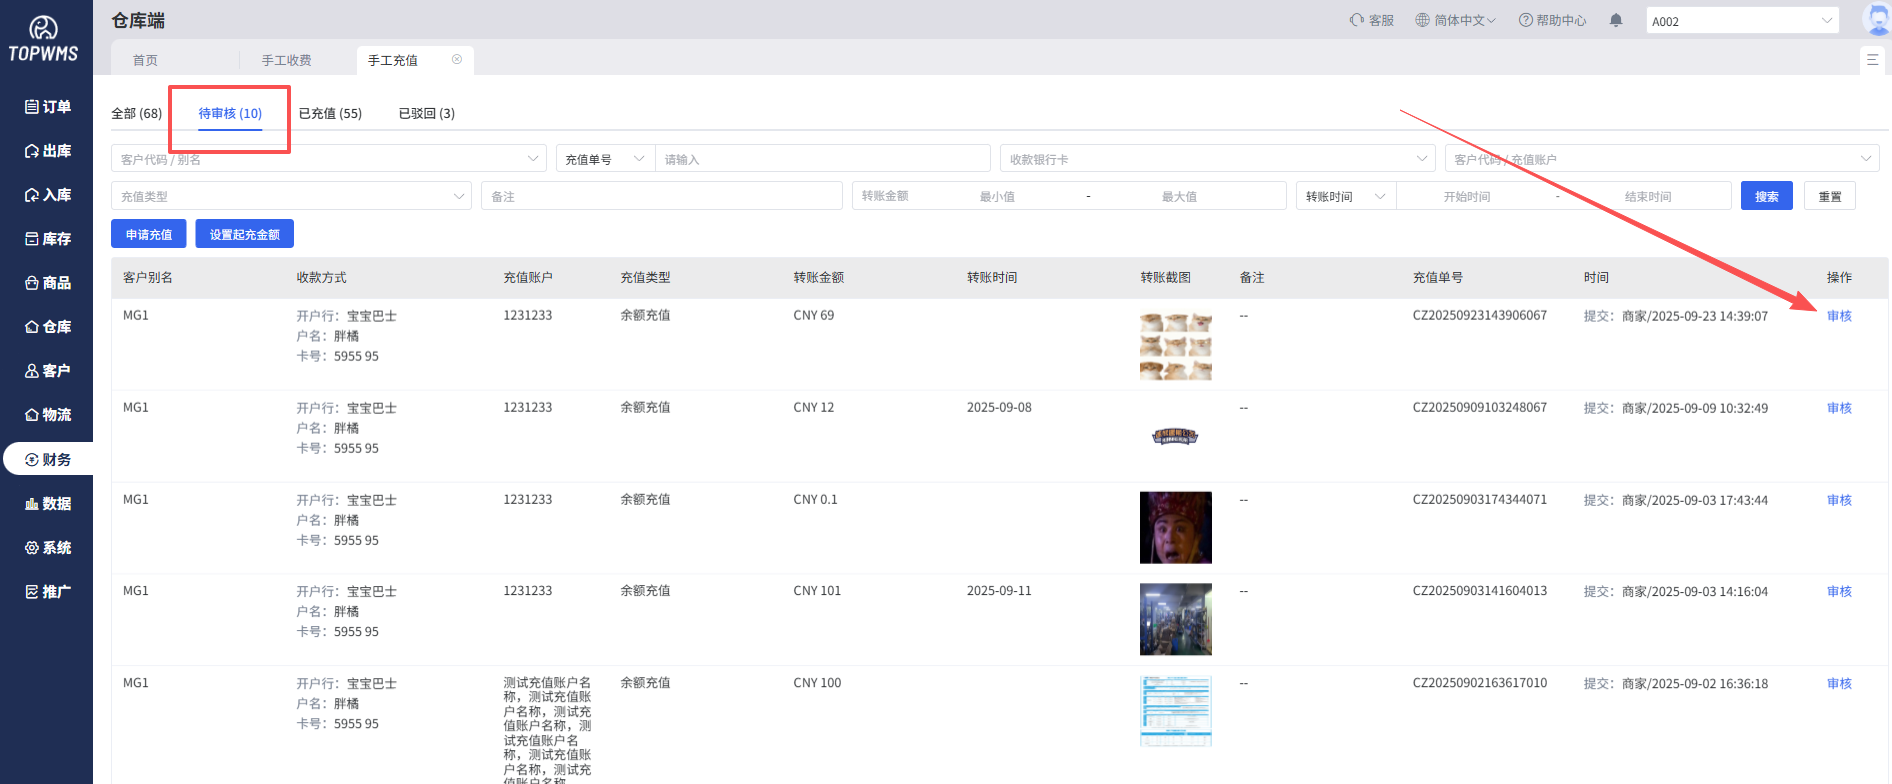Click the tab list menu icon
The height and width of the screenshot is (784, 1892).
[1872, 60]
